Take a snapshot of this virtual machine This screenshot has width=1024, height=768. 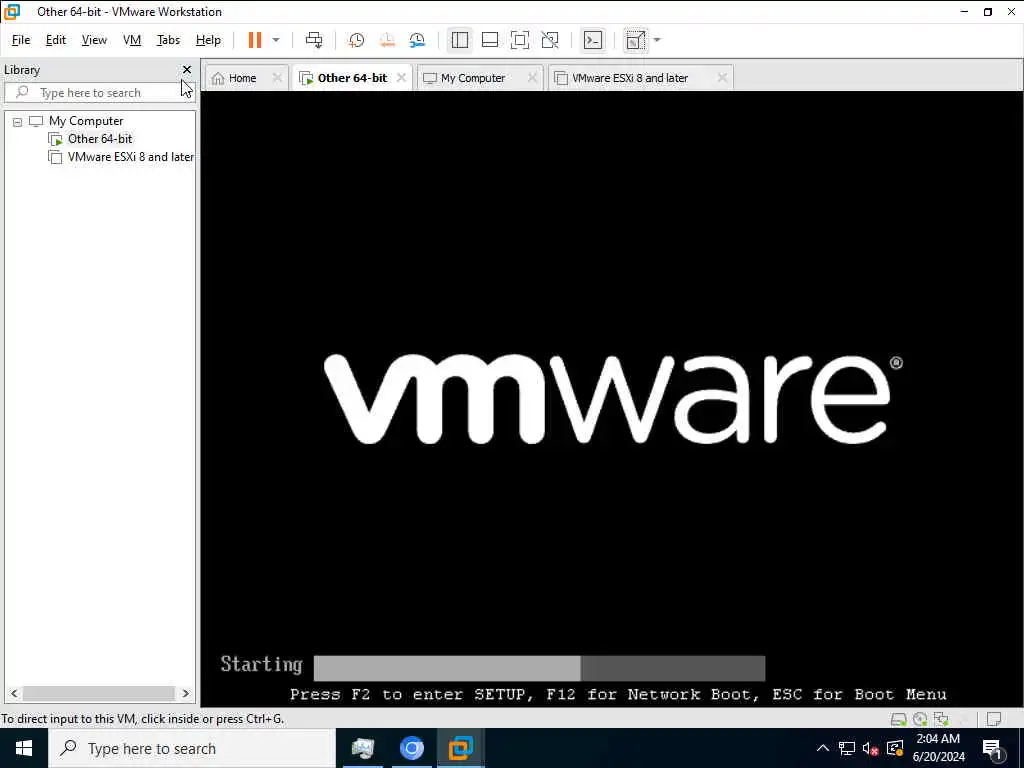[x=356, y=40]
